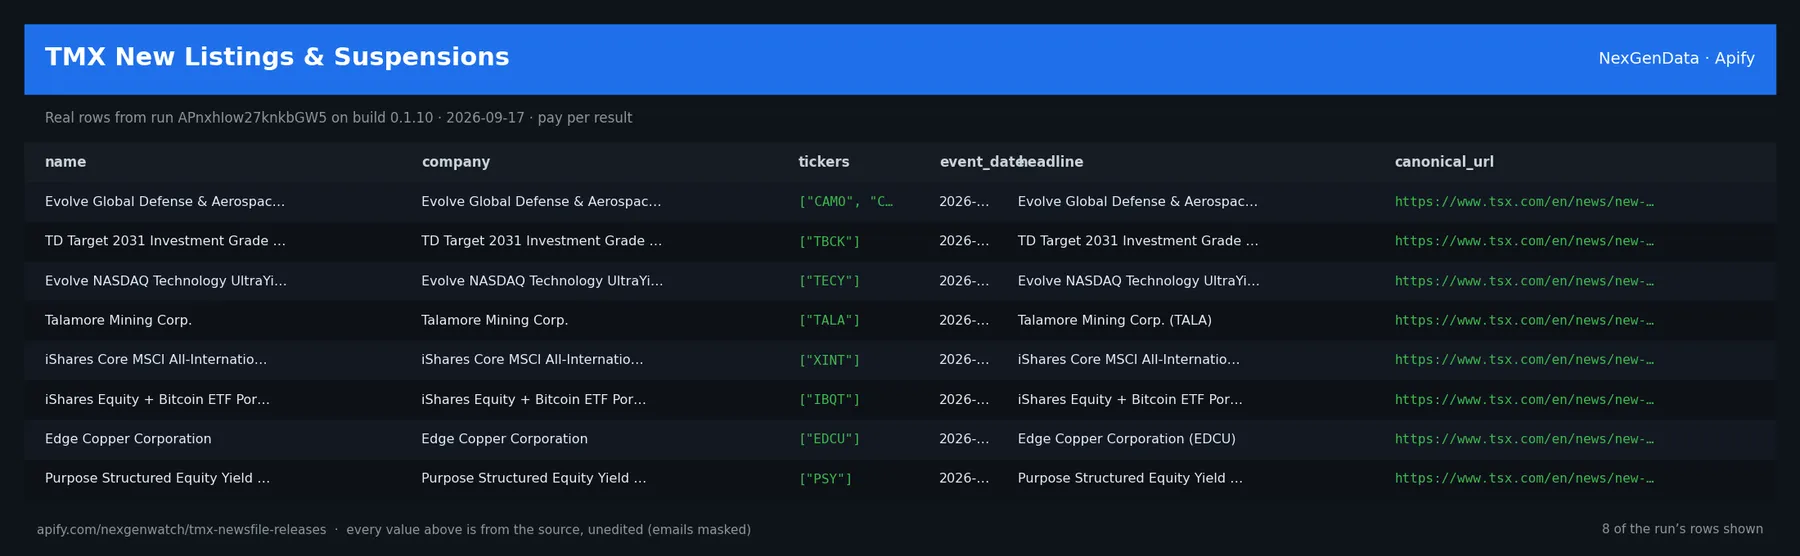Click name cell TD Target 2031 Investment Grade
Screen dimensions: 1800x556
pos(165,241)
